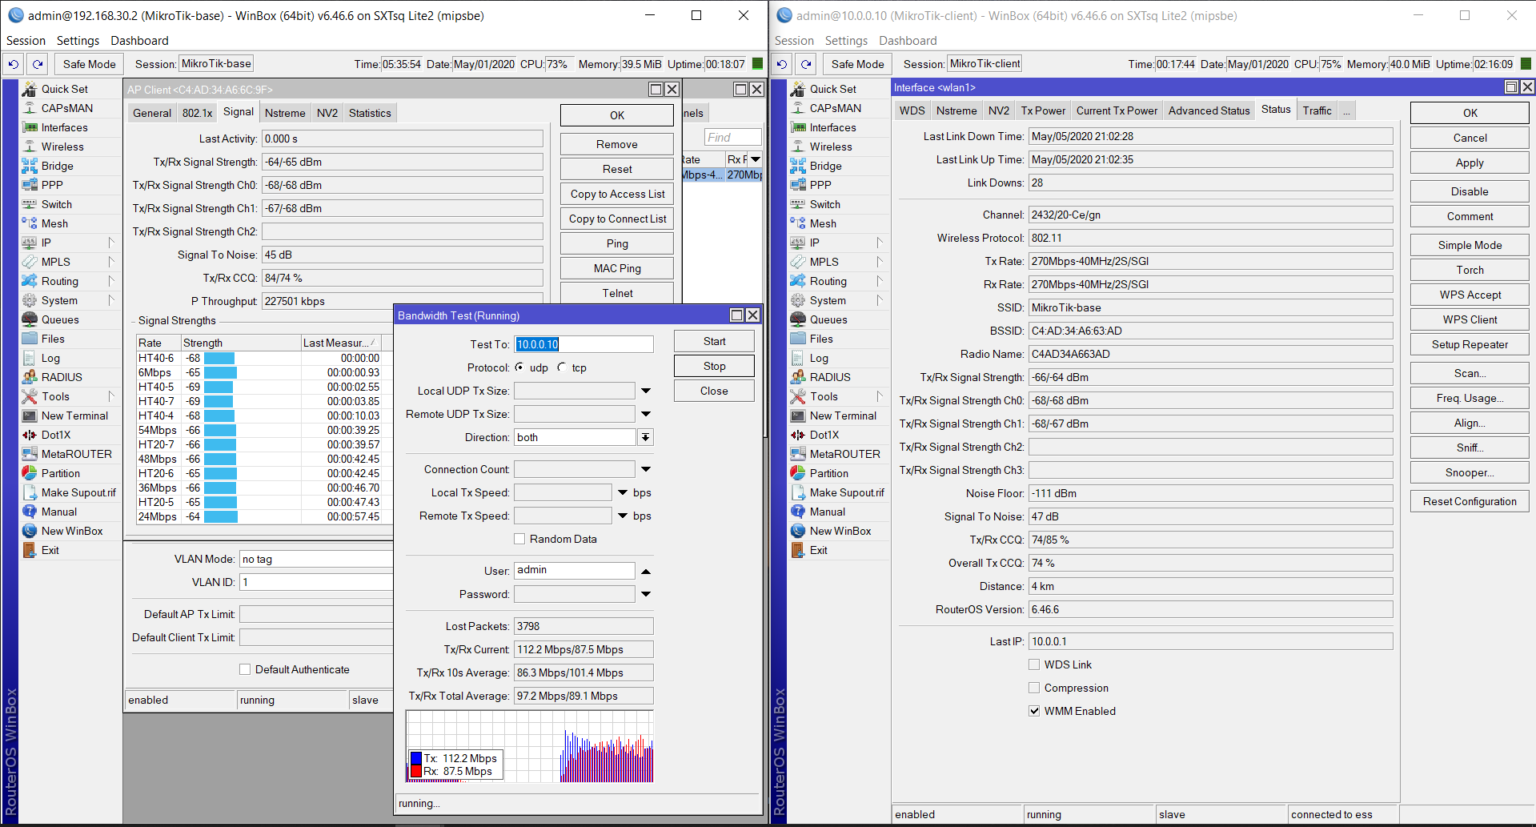
Task: Open Mesh in MikroTik-client sidebar
Action: tap(823, 224)
